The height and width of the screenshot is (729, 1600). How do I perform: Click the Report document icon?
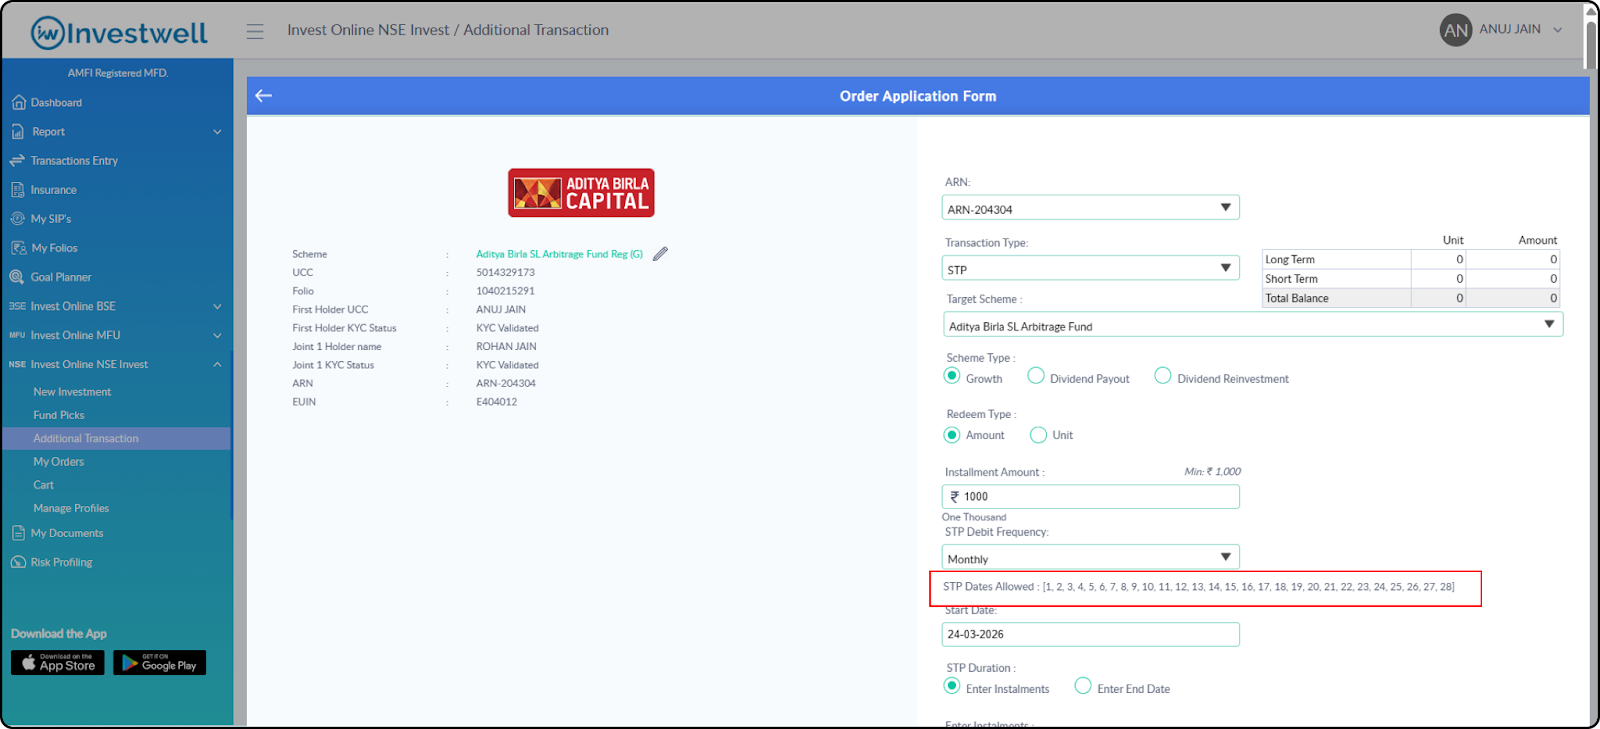(18, 131)
